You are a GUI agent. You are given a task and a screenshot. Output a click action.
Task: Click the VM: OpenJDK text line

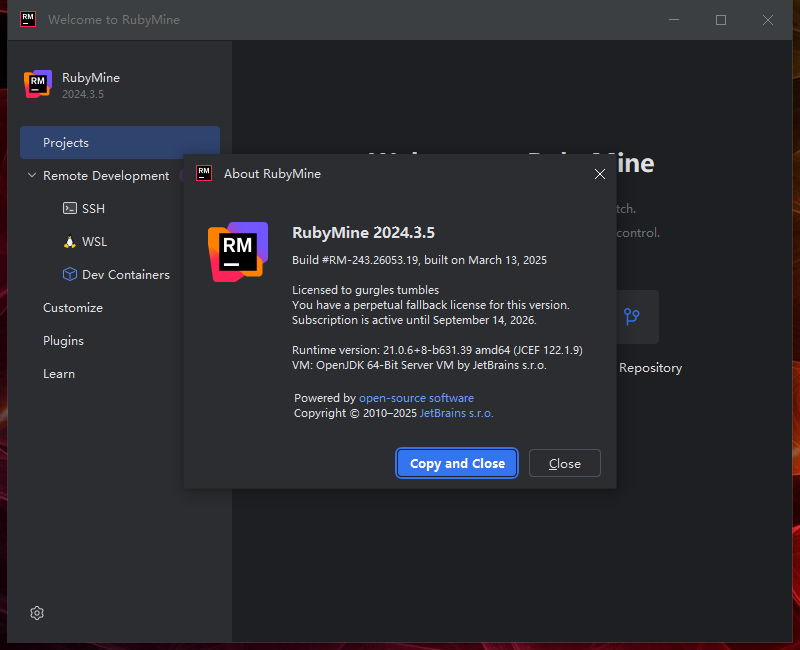coord(419,365)
